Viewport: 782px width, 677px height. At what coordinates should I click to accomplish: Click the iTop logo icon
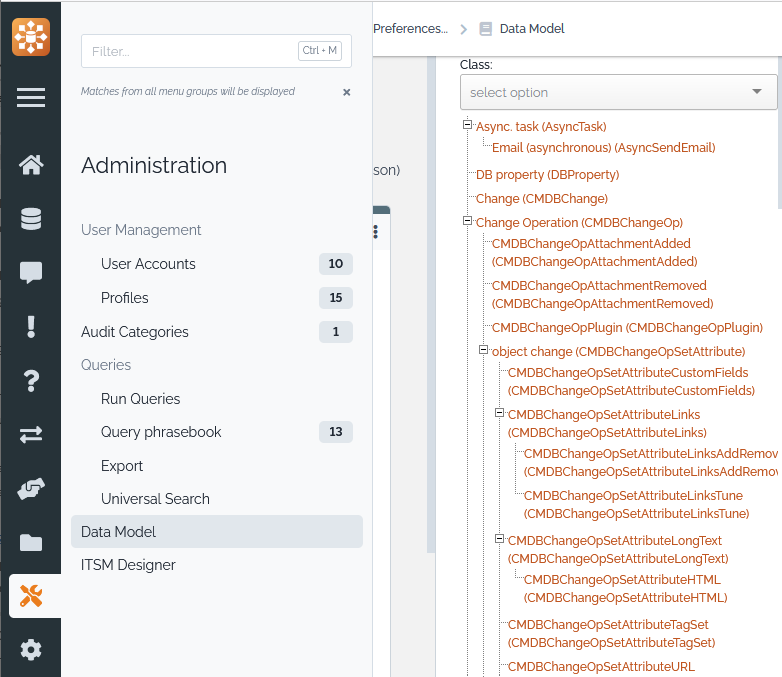click(x=30, y=37)
